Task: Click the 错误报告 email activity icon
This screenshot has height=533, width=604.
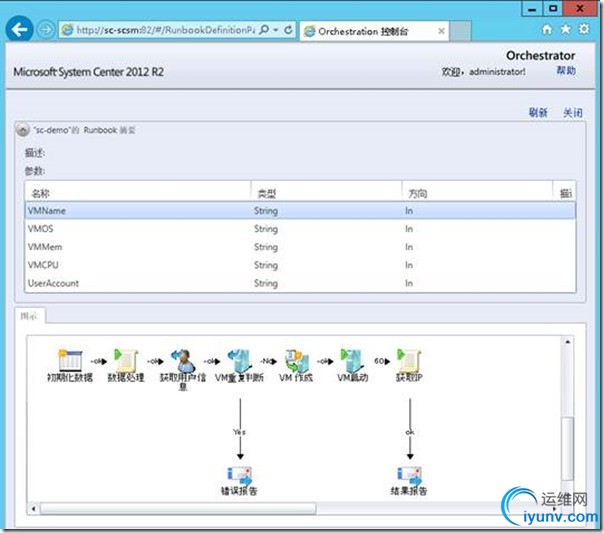Action: click(240, 475)
